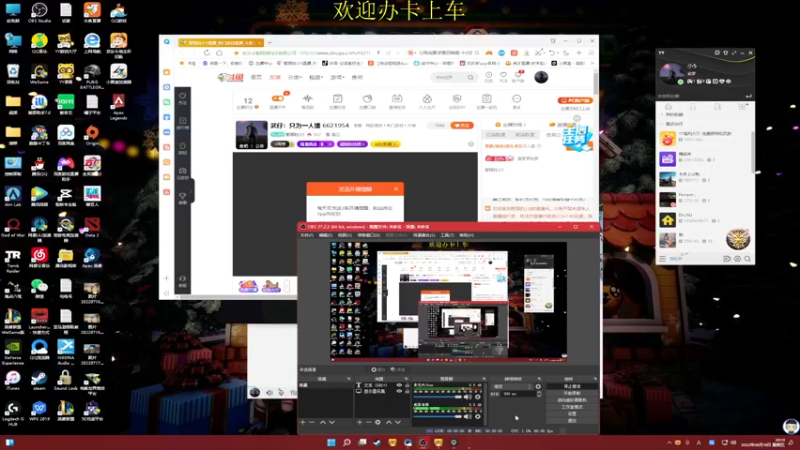The image size is (800, 450).
Task: Open microphone/Aux audio settings gear in mixer
Action: [x=478, y=396]
